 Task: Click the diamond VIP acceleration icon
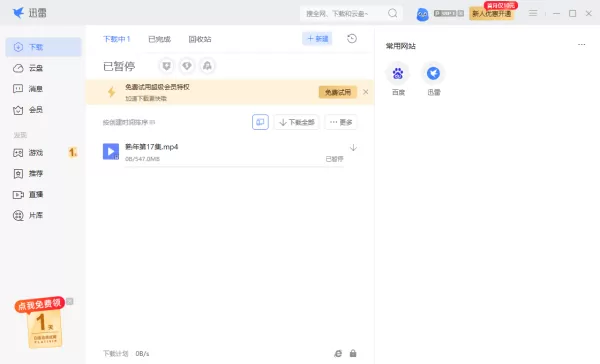187,66
